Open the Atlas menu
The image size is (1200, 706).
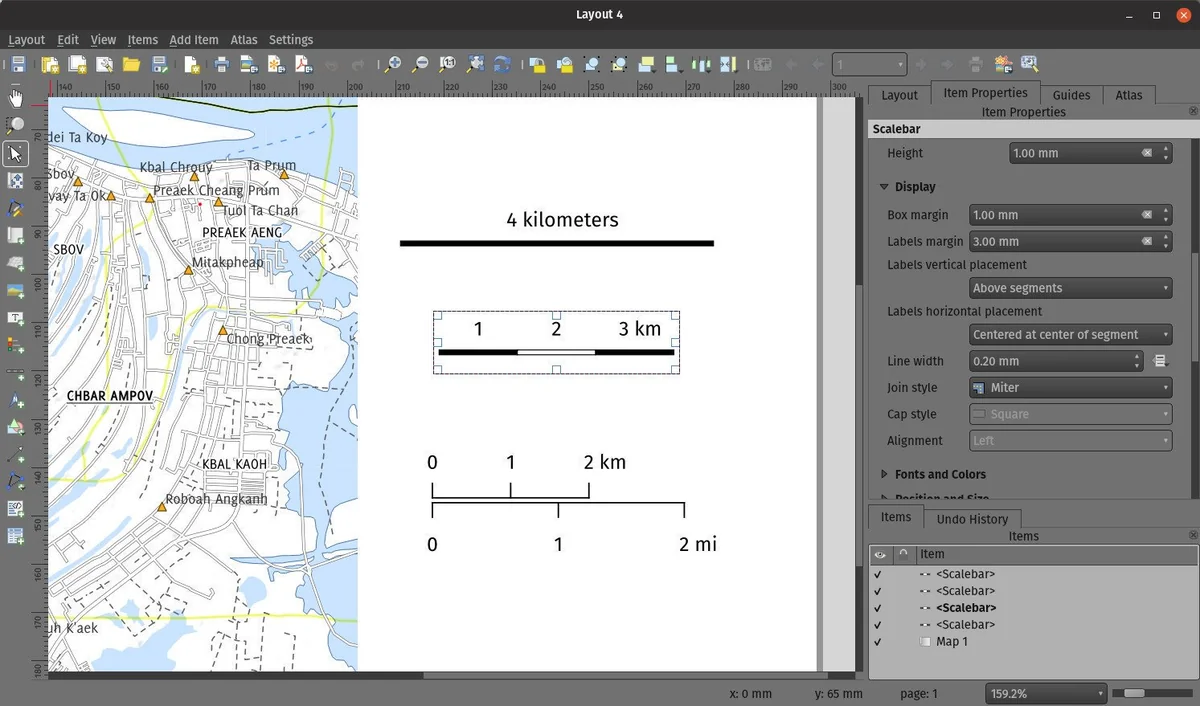243,40
